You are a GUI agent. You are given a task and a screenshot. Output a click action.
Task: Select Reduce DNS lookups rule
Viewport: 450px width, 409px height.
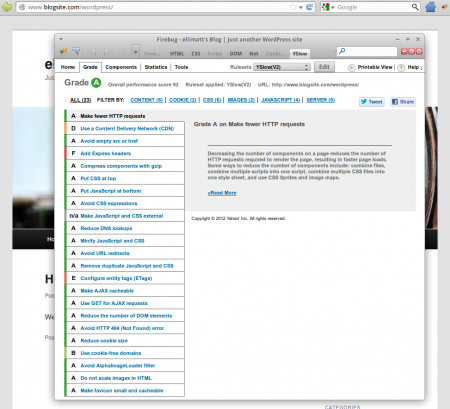[x=124, y=228]
